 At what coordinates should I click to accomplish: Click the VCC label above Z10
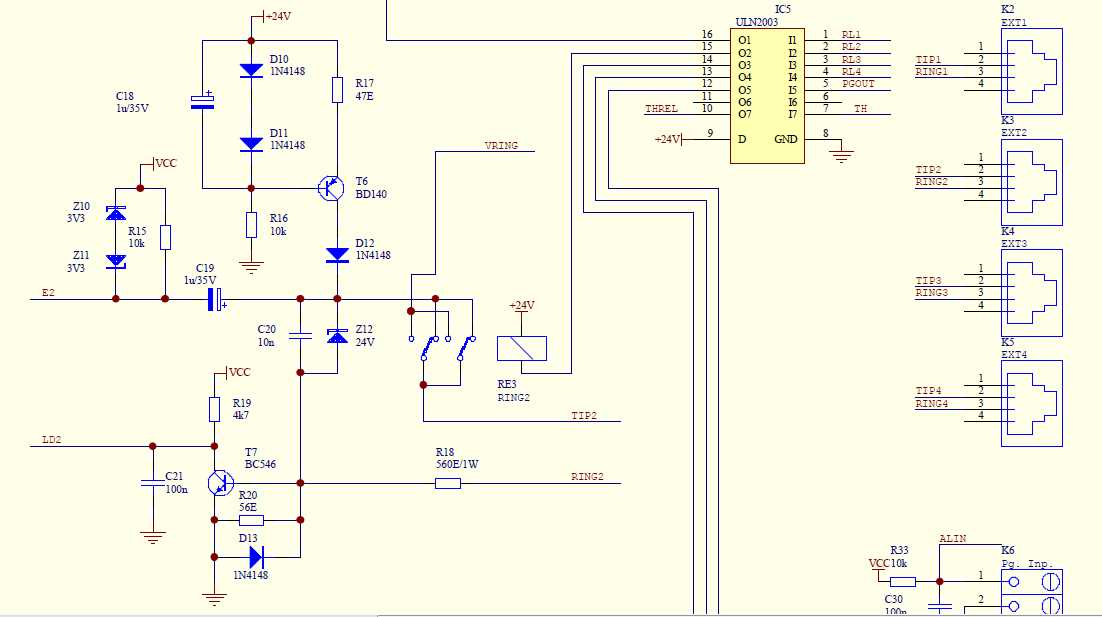coord(165,163)
